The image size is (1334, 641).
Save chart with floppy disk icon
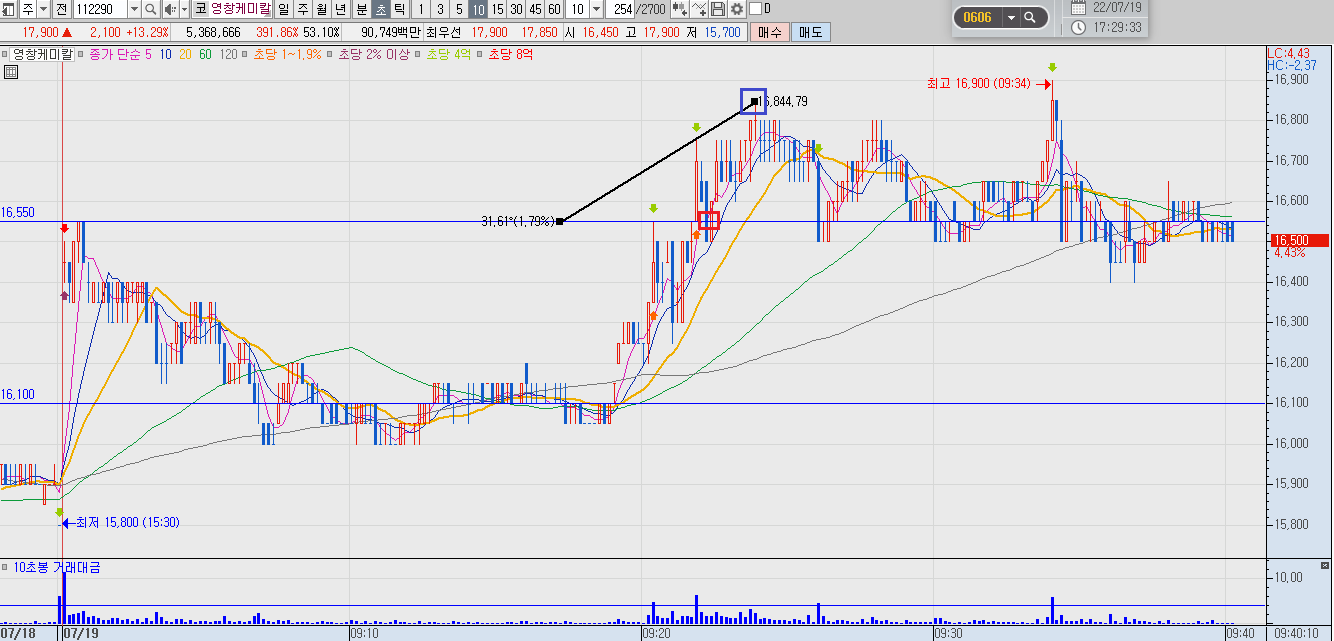tap(718, 9)
